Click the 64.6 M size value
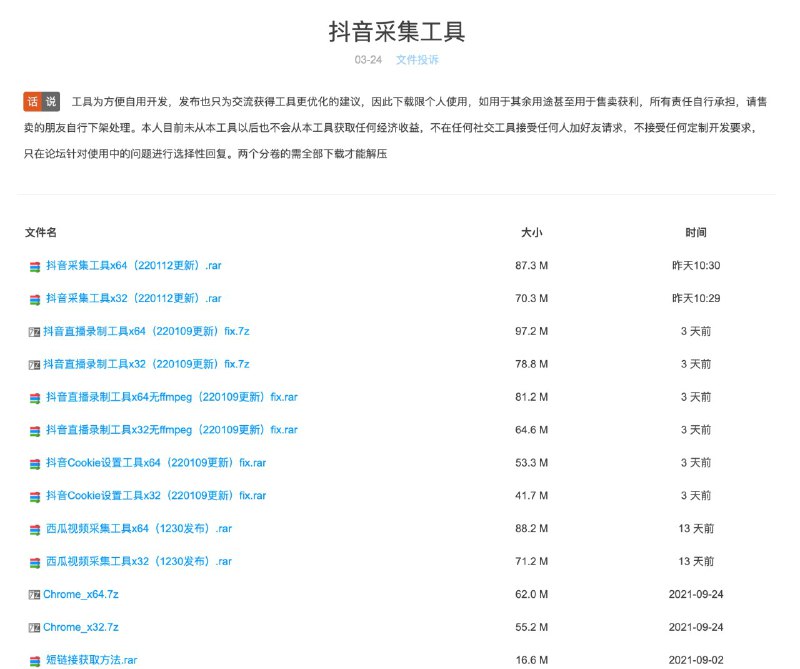 [531, 430]
